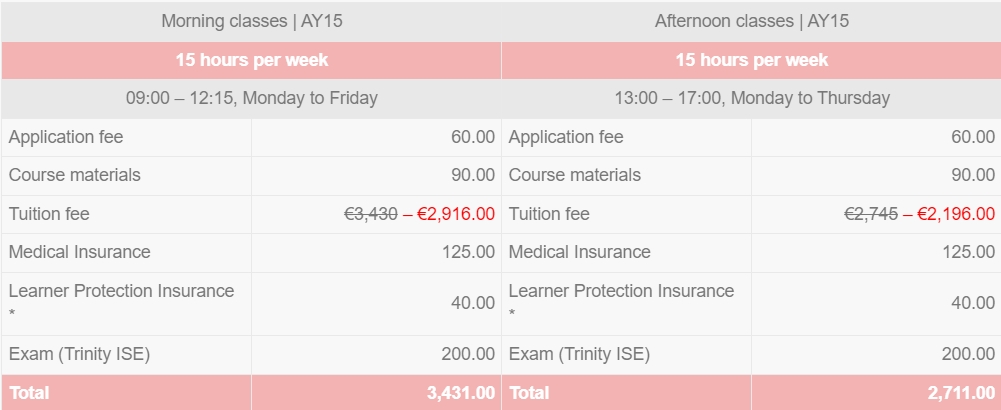The image size is (1001, 410).
Task: Select afternoon 15 hours per week banner
Action: click(x=751, y=60)
